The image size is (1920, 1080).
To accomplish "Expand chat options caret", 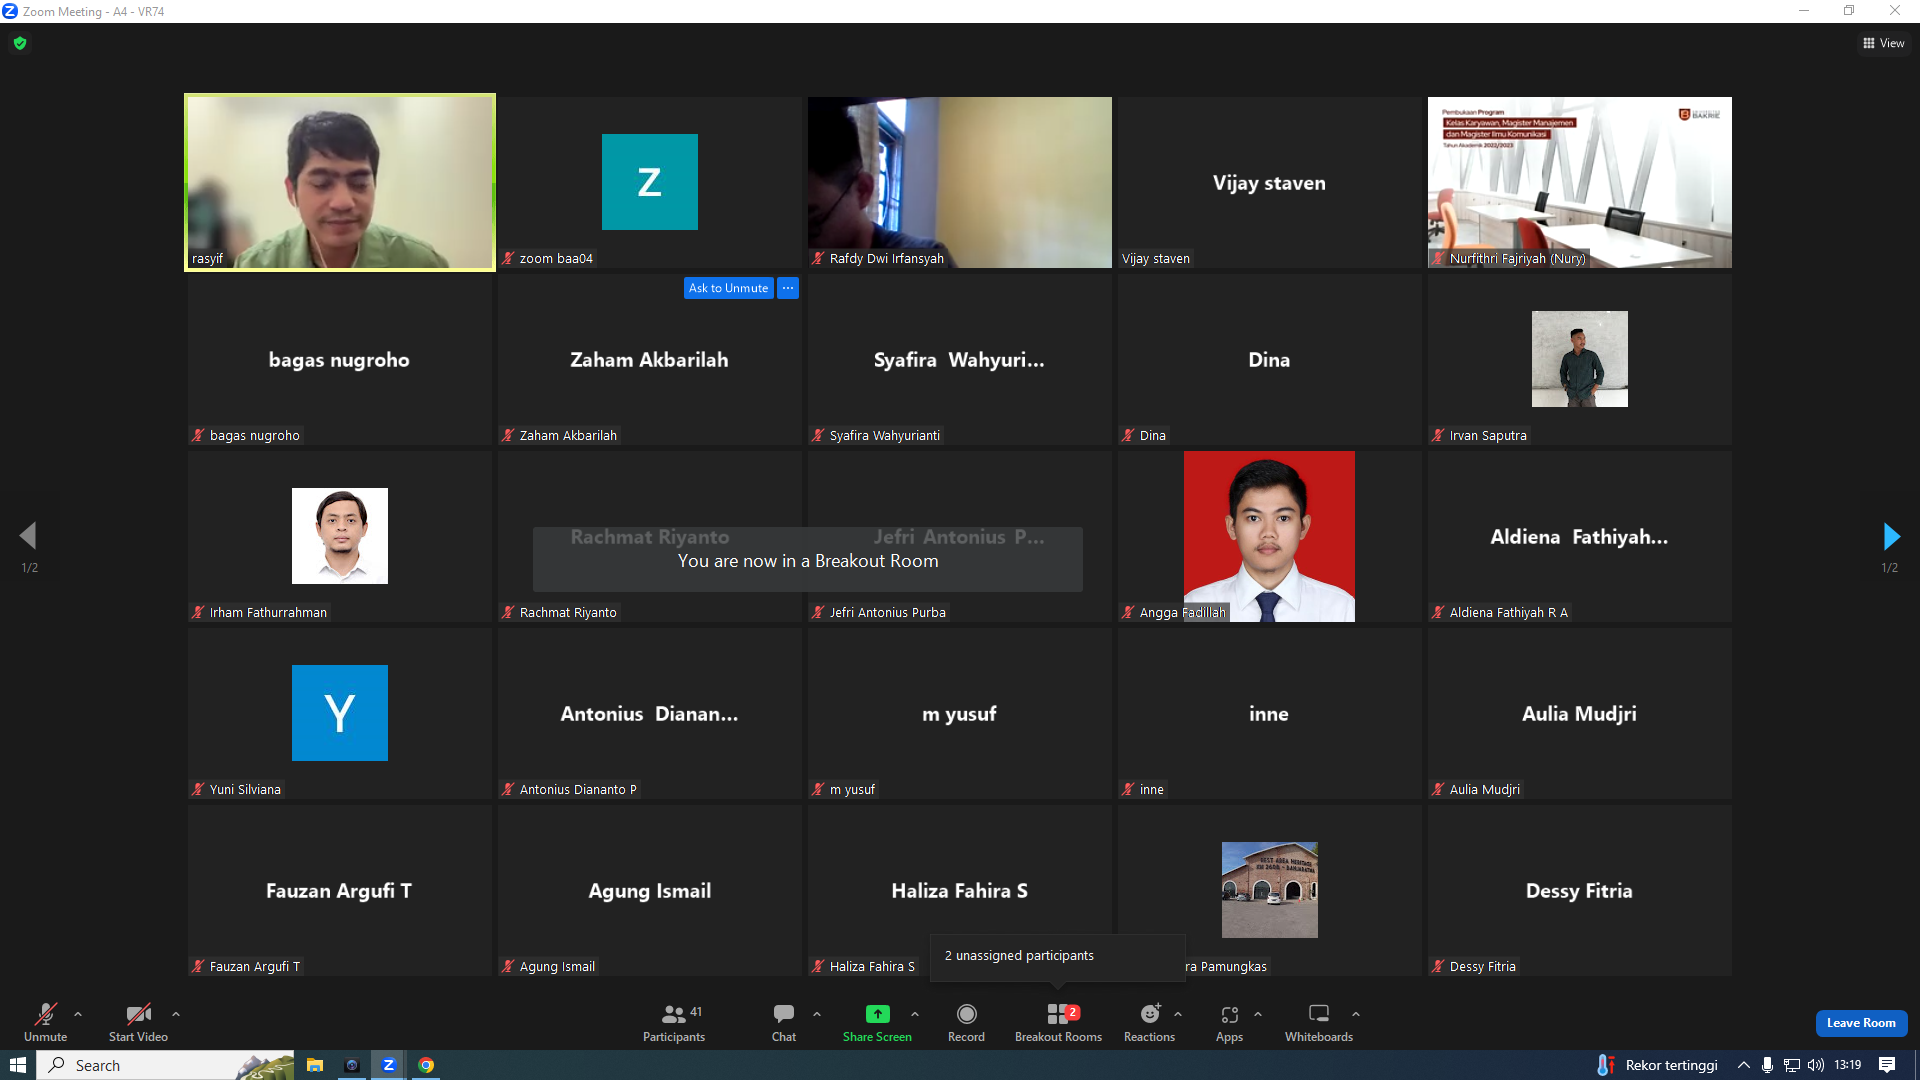I will 817,1014.
